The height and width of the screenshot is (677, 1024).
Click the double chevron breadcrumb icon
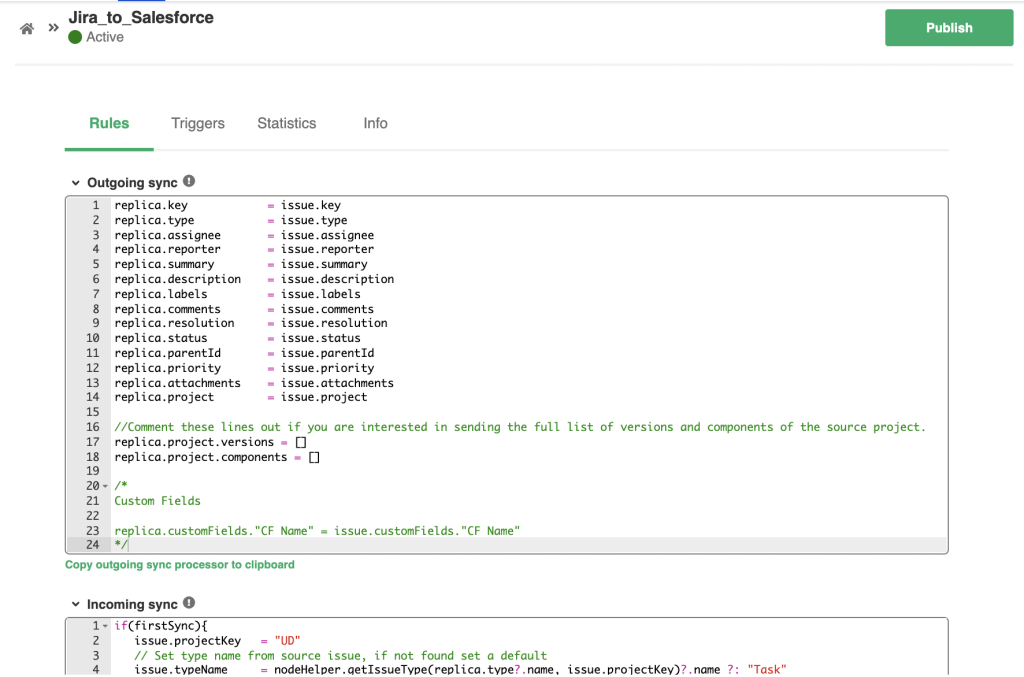click(54, 28)
